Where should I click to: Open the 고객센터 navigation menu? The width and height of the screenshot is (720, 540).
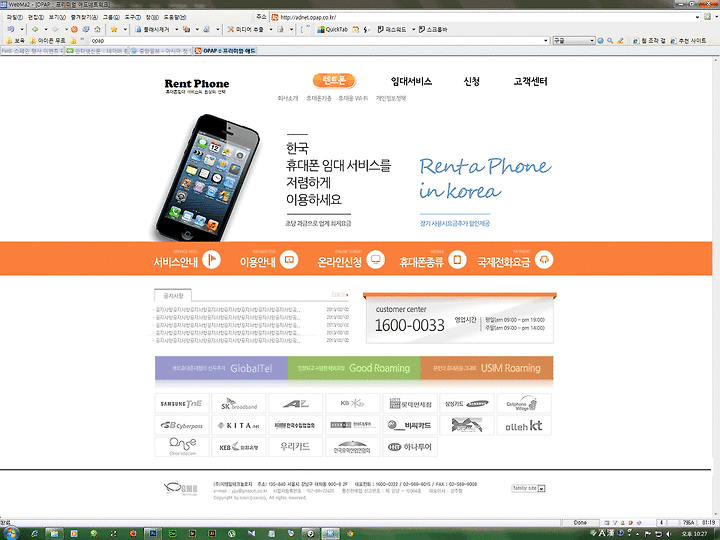[530, 81]
